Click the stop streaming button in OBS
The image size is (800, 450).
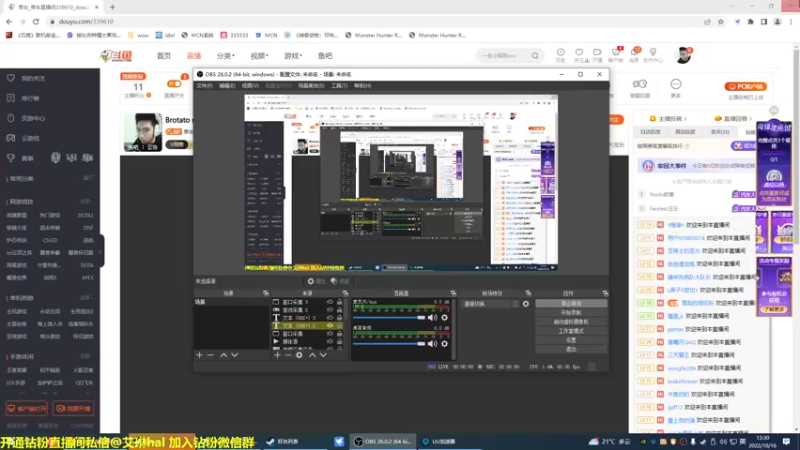tap(571, 303)
